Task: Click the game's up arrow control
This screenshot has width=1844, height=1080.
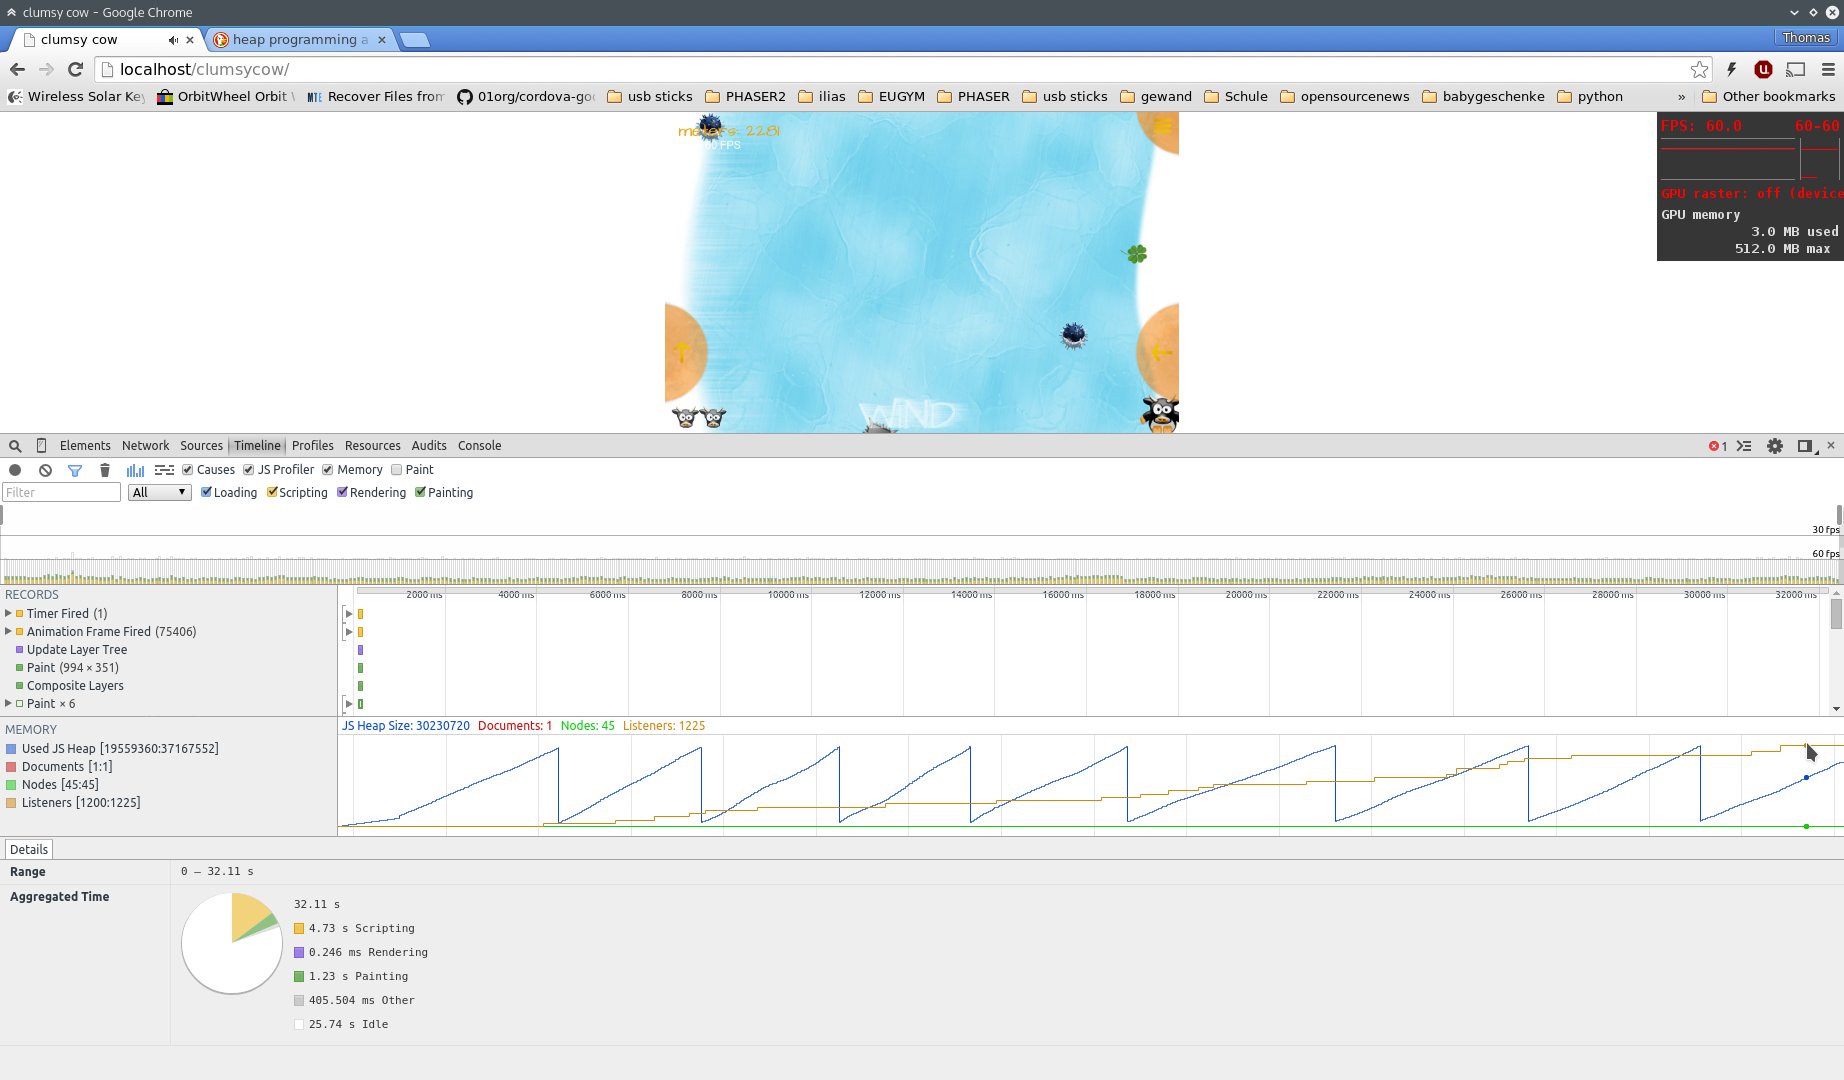Action: point(682,352)
